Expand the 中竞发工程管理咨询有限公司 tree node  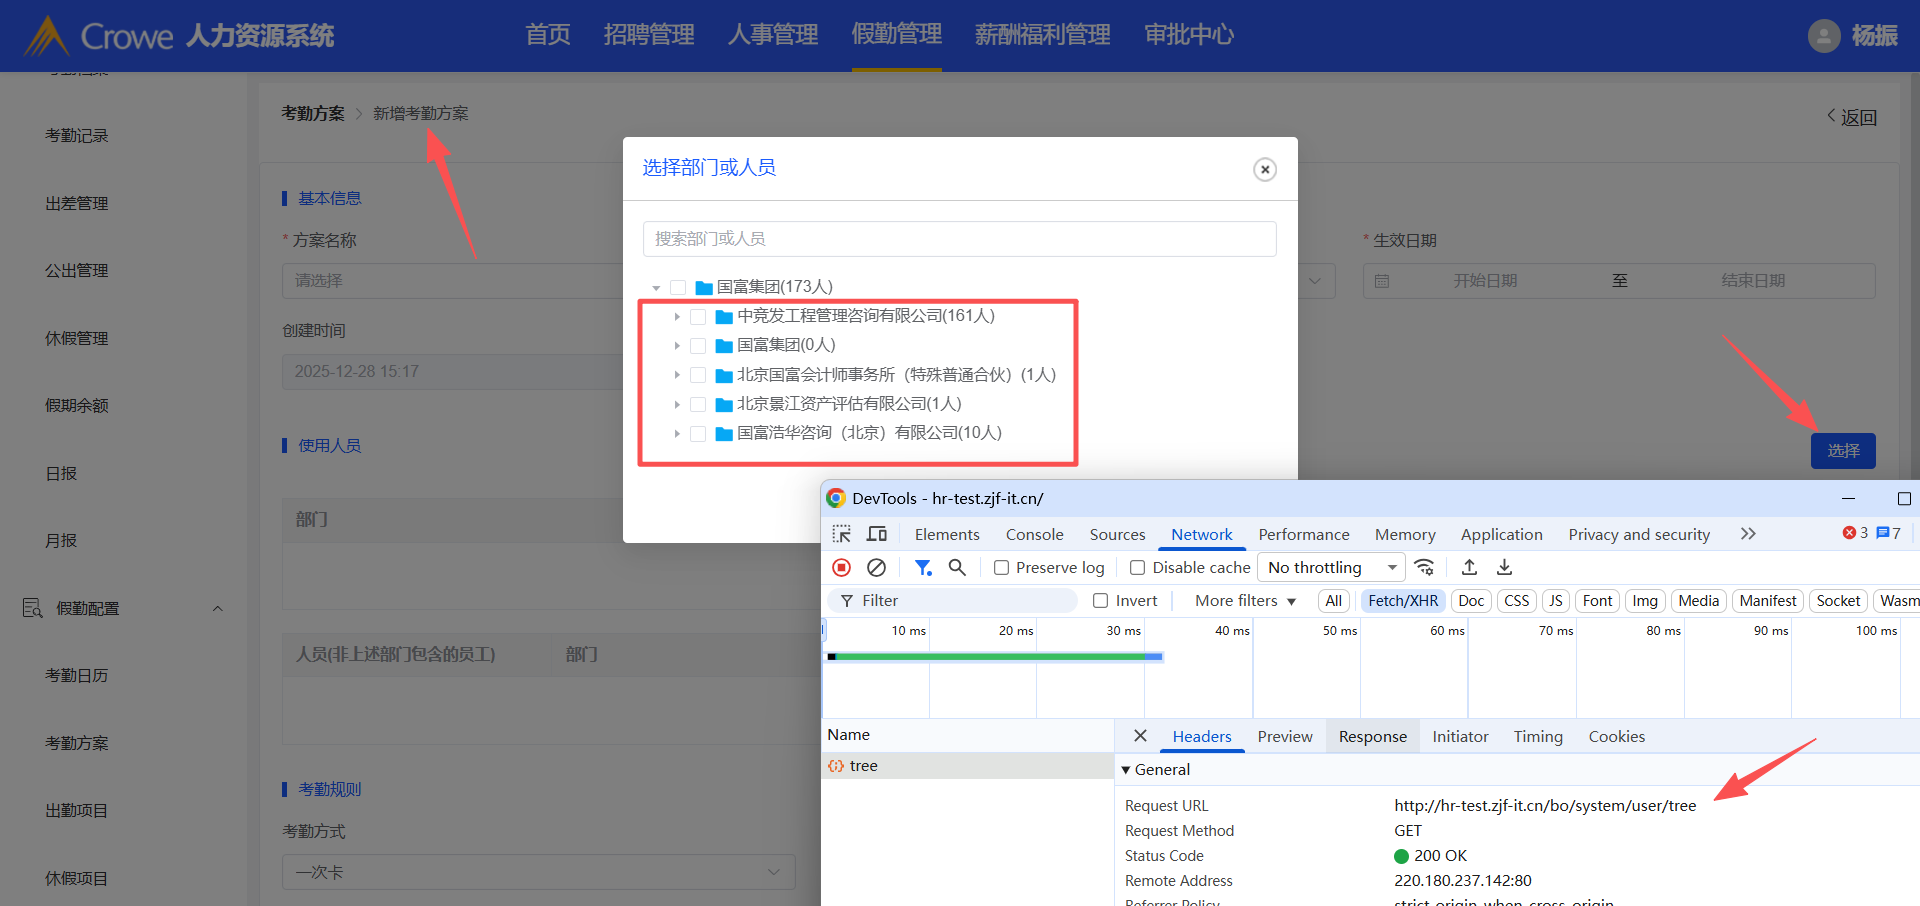[677, 317]
